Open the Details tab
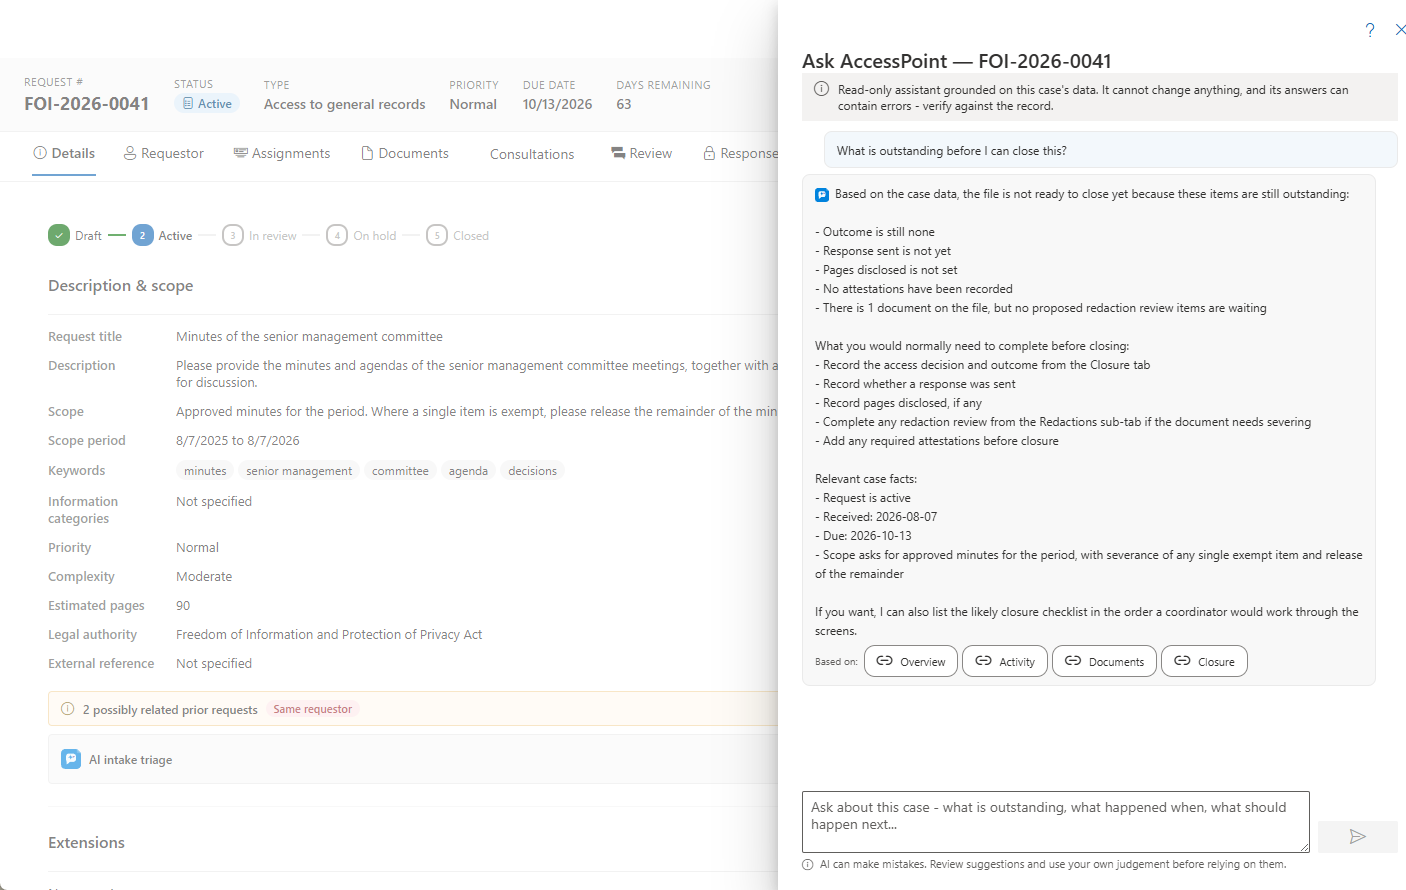This screenshot has width=1406, height=890. (x=64, y=154)
